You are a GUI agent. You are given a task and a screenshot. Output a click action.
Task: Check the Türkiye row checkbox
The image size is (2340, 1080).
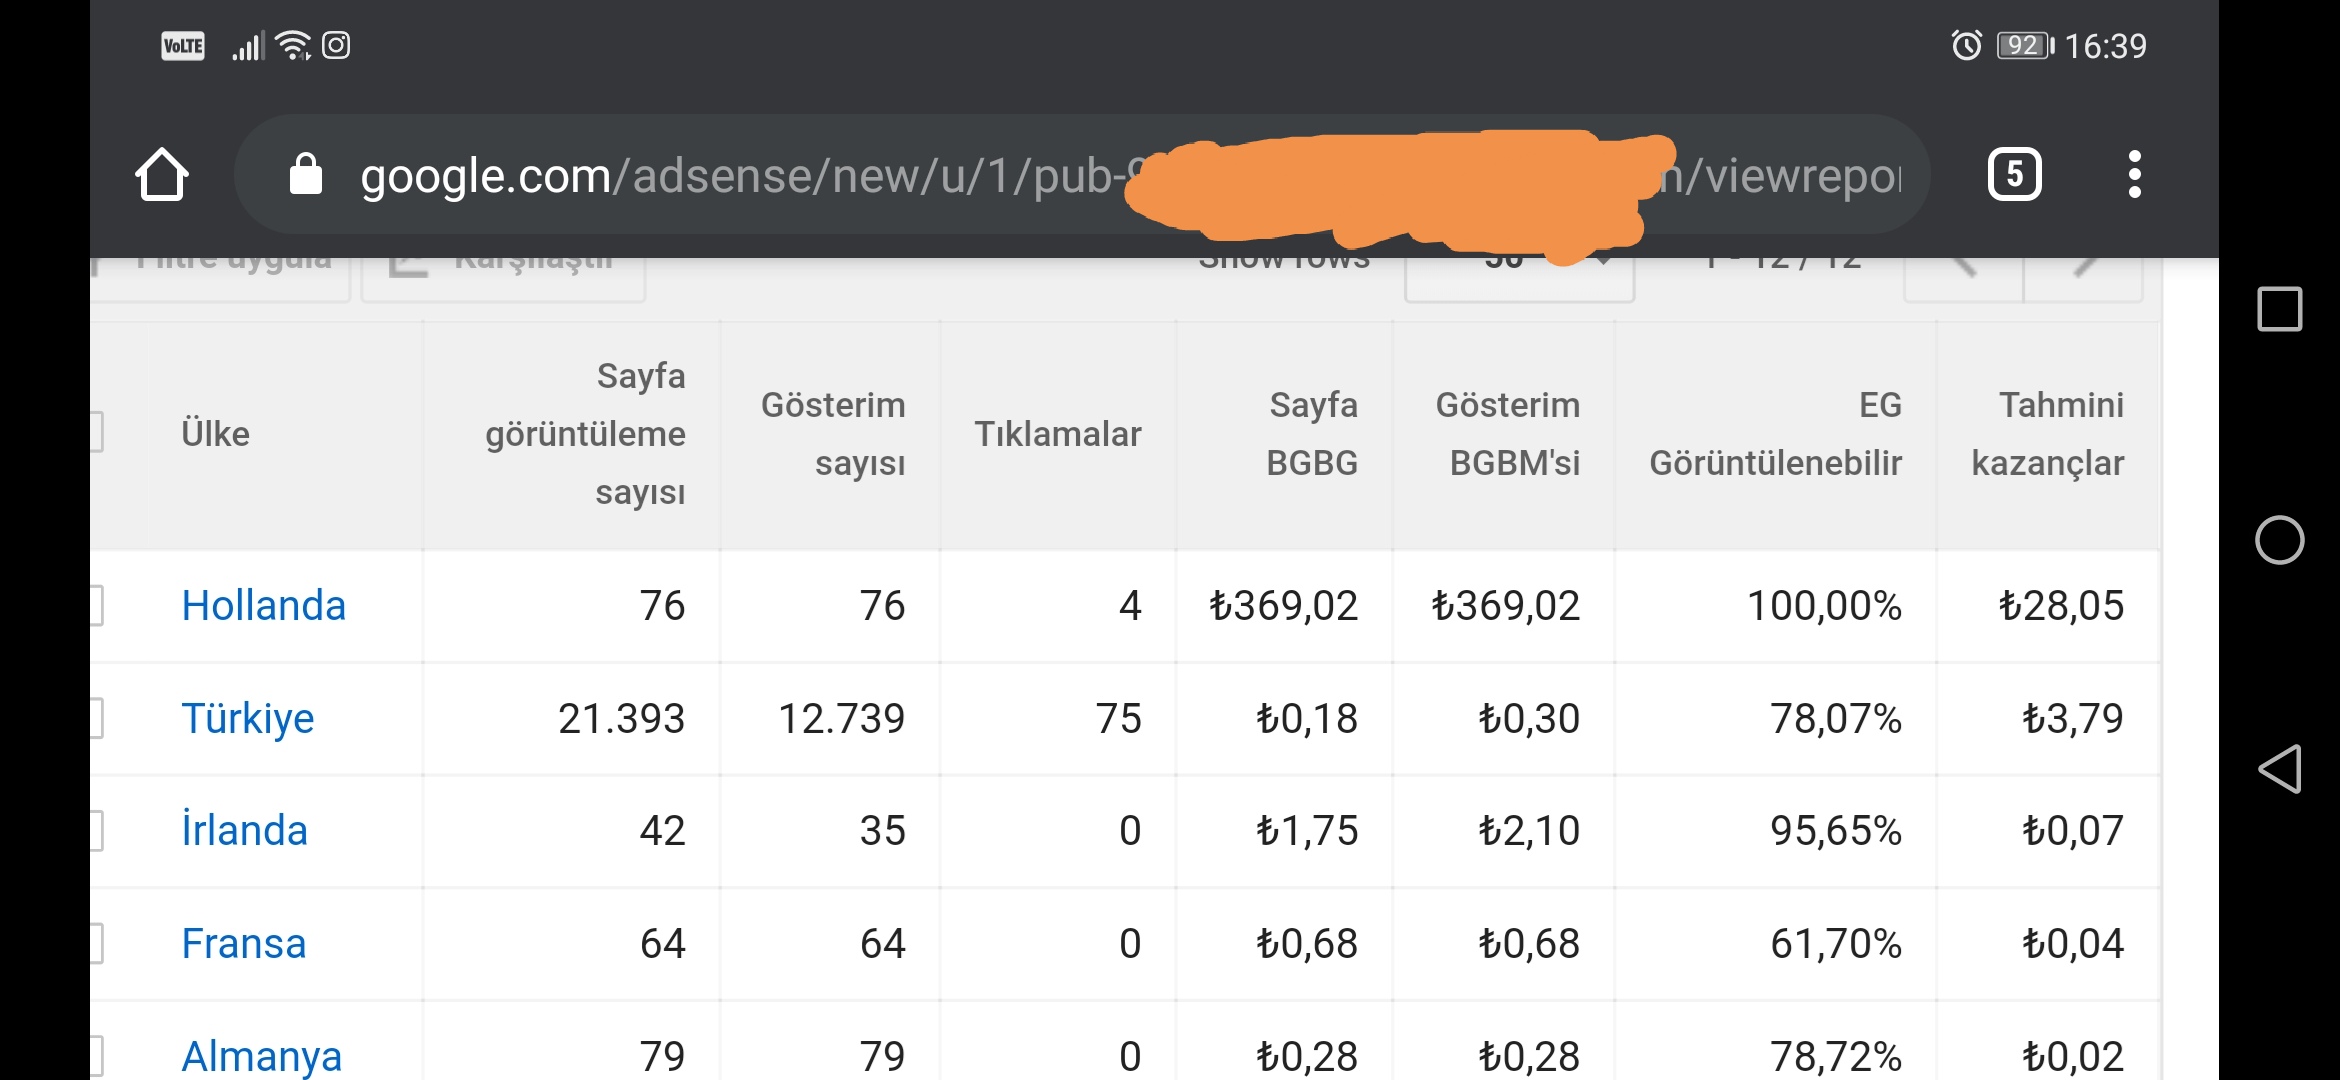coord(96,718)
